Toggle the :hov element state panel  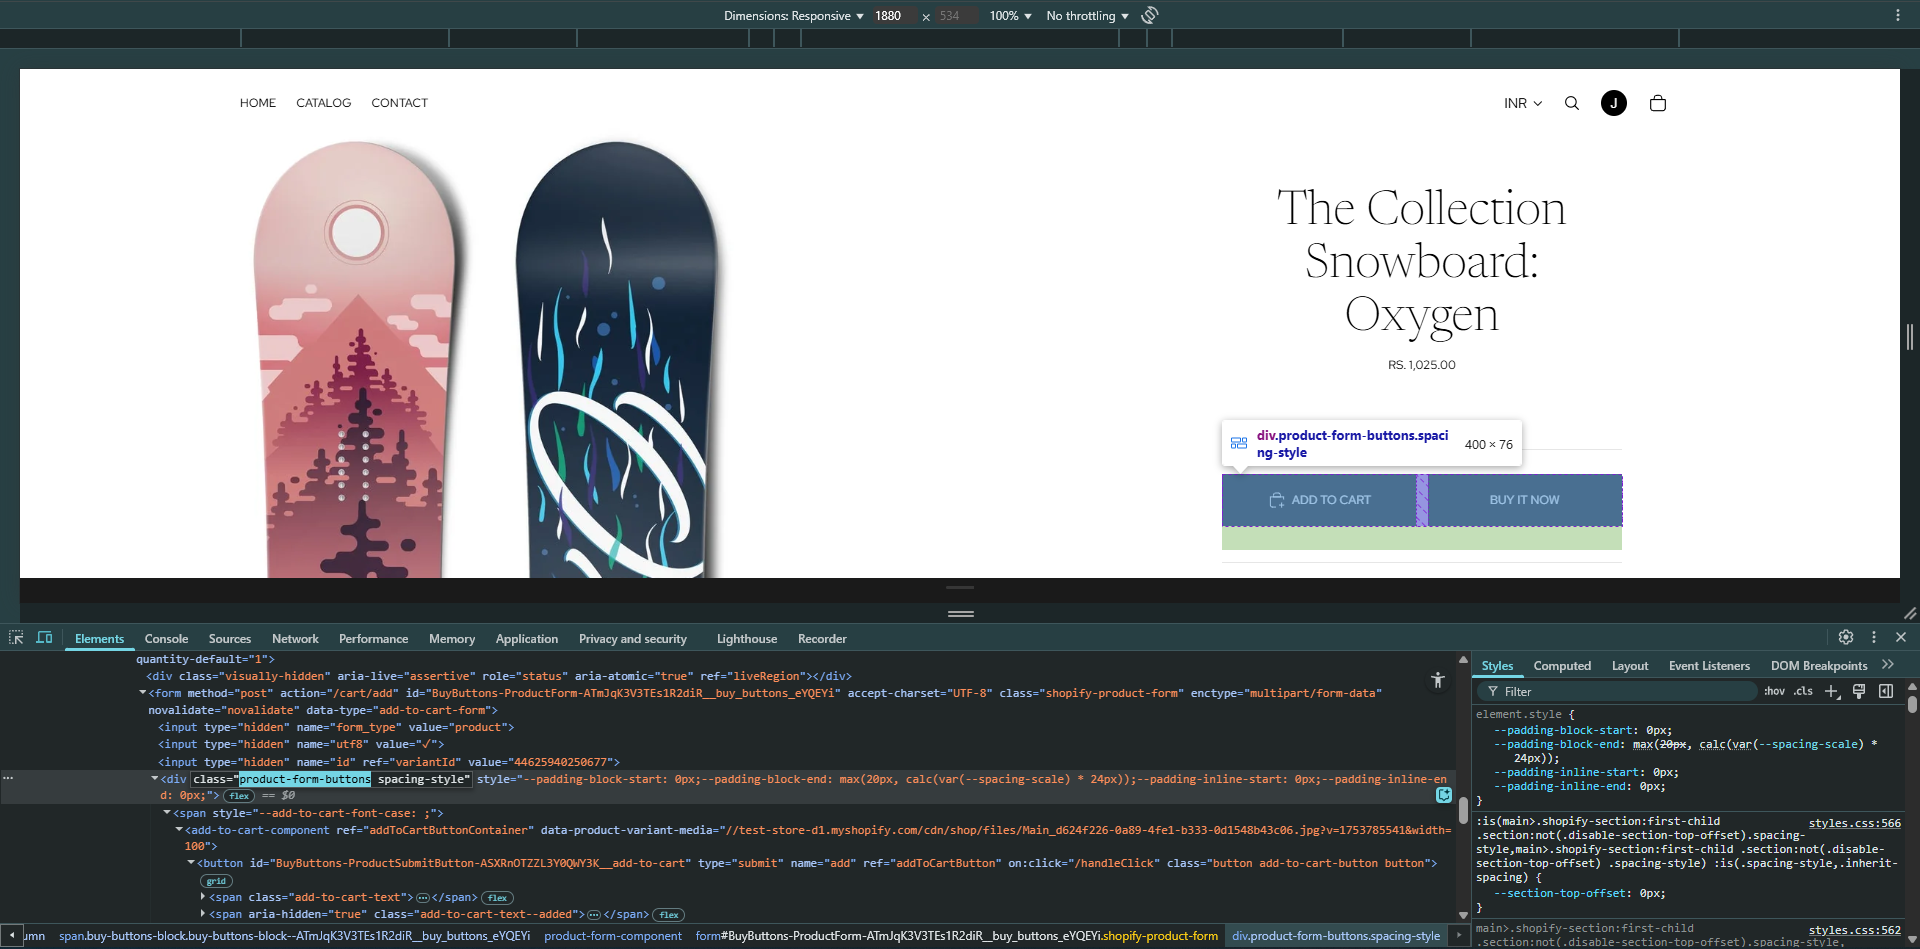[1774, 691]
